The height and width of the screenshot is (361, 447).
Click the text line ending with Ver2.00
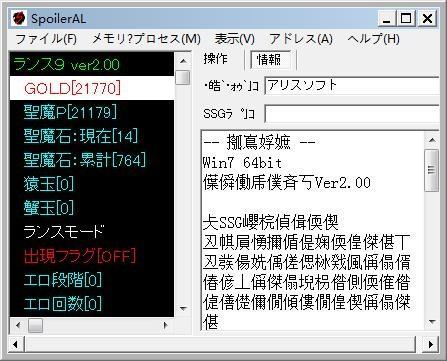tap(287, 183)
